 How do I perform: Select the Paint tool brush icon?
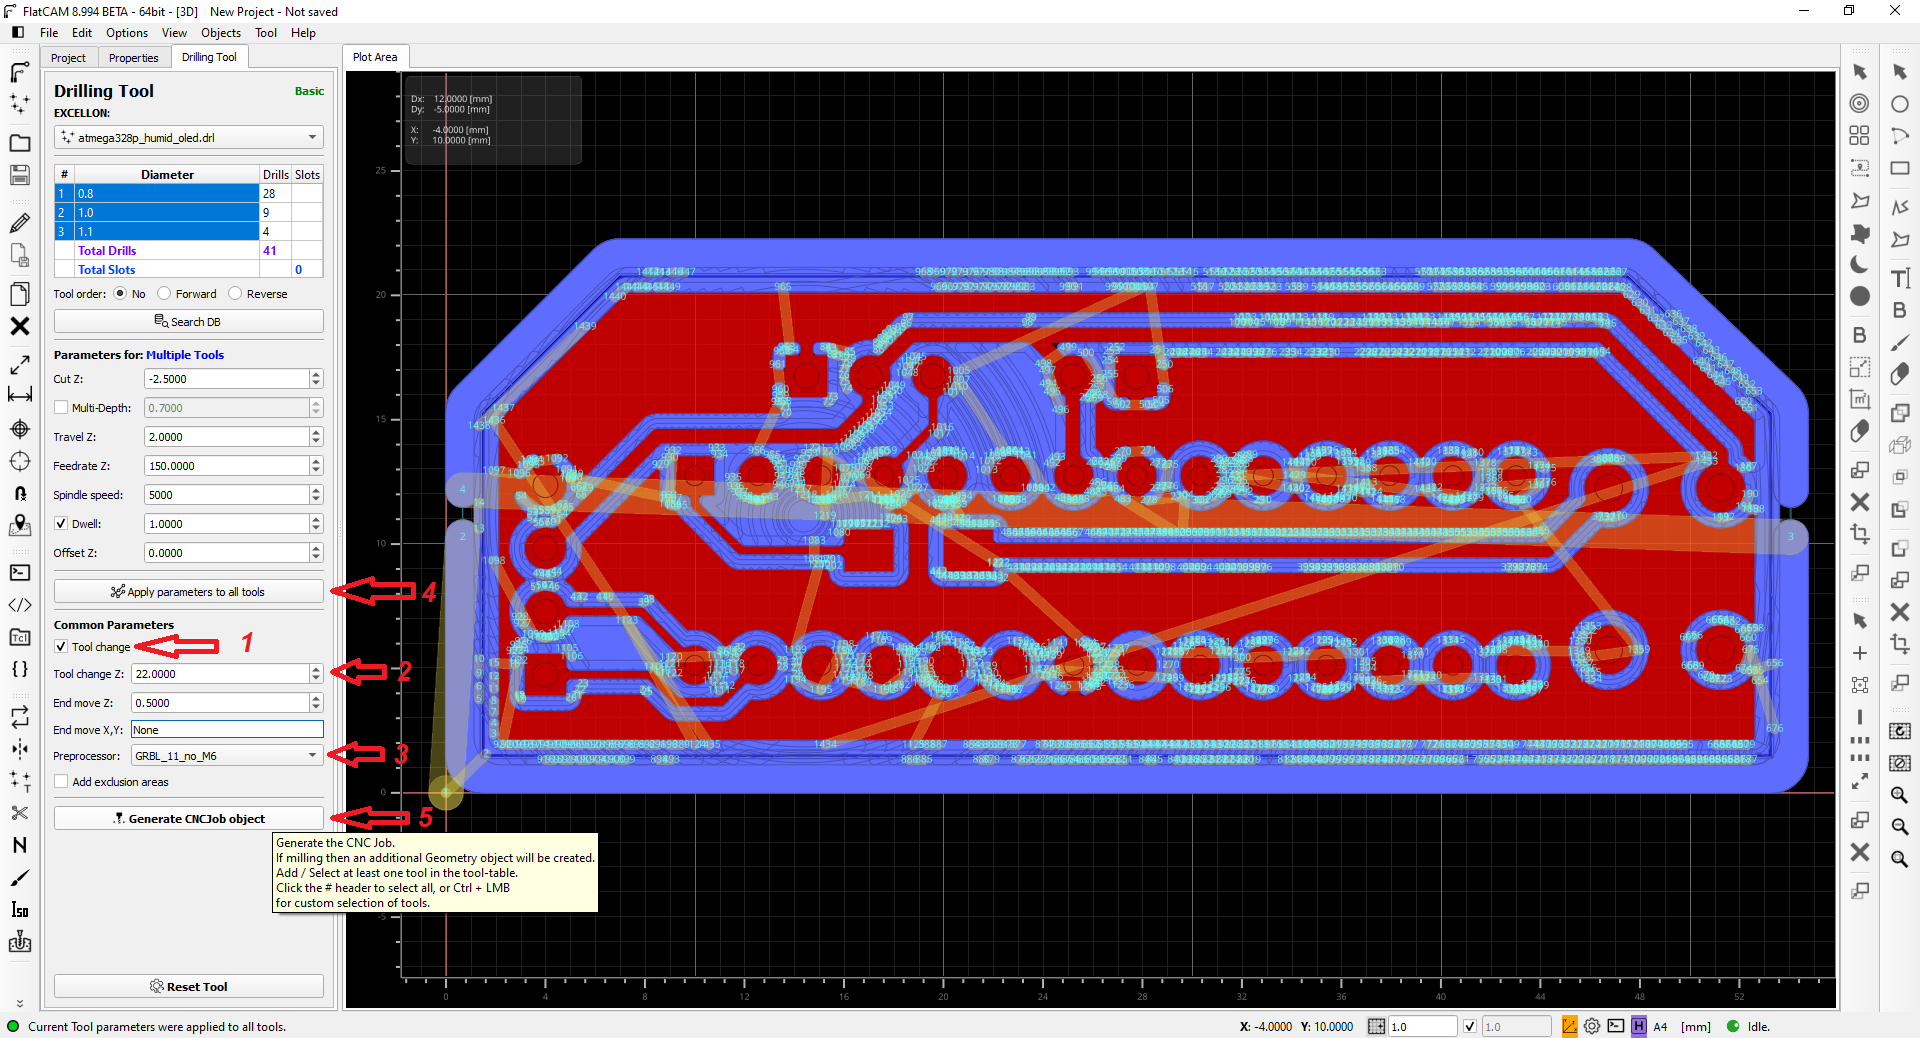tap(19, 878)
